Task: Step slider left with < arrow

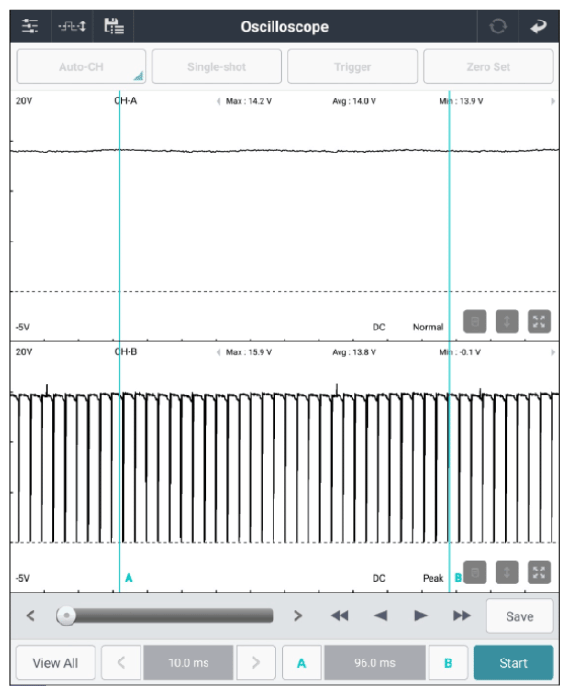Action: 30,616
